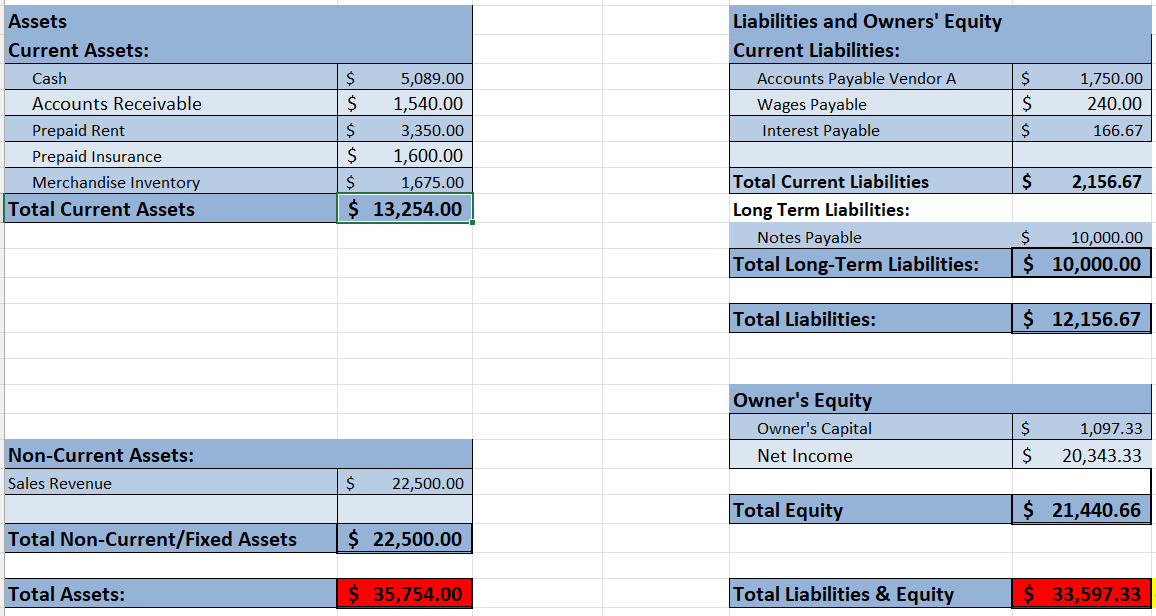This screenshot has width=1156, height=616.
Task: Click the Cash amount cell 5,089.00
Action: click(x=405, y=77)
